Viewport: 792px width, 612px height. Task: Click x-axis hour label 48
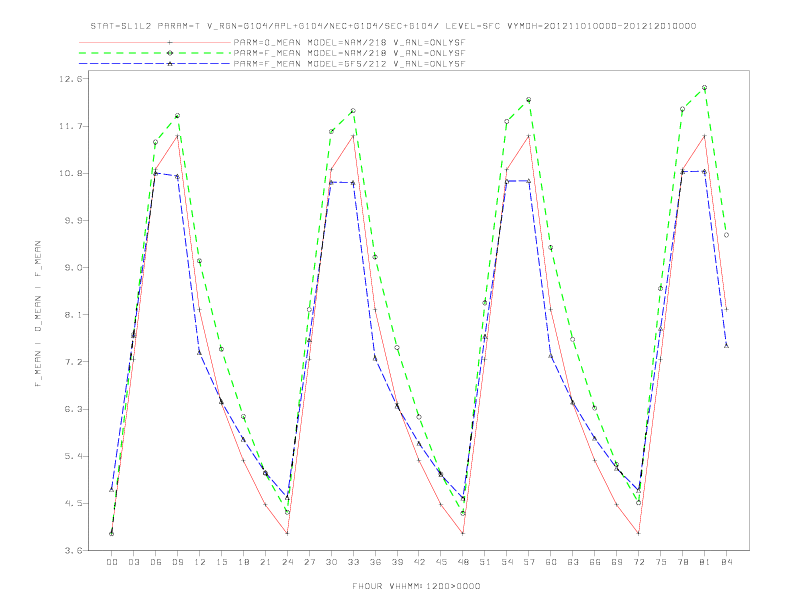point(463,562)
